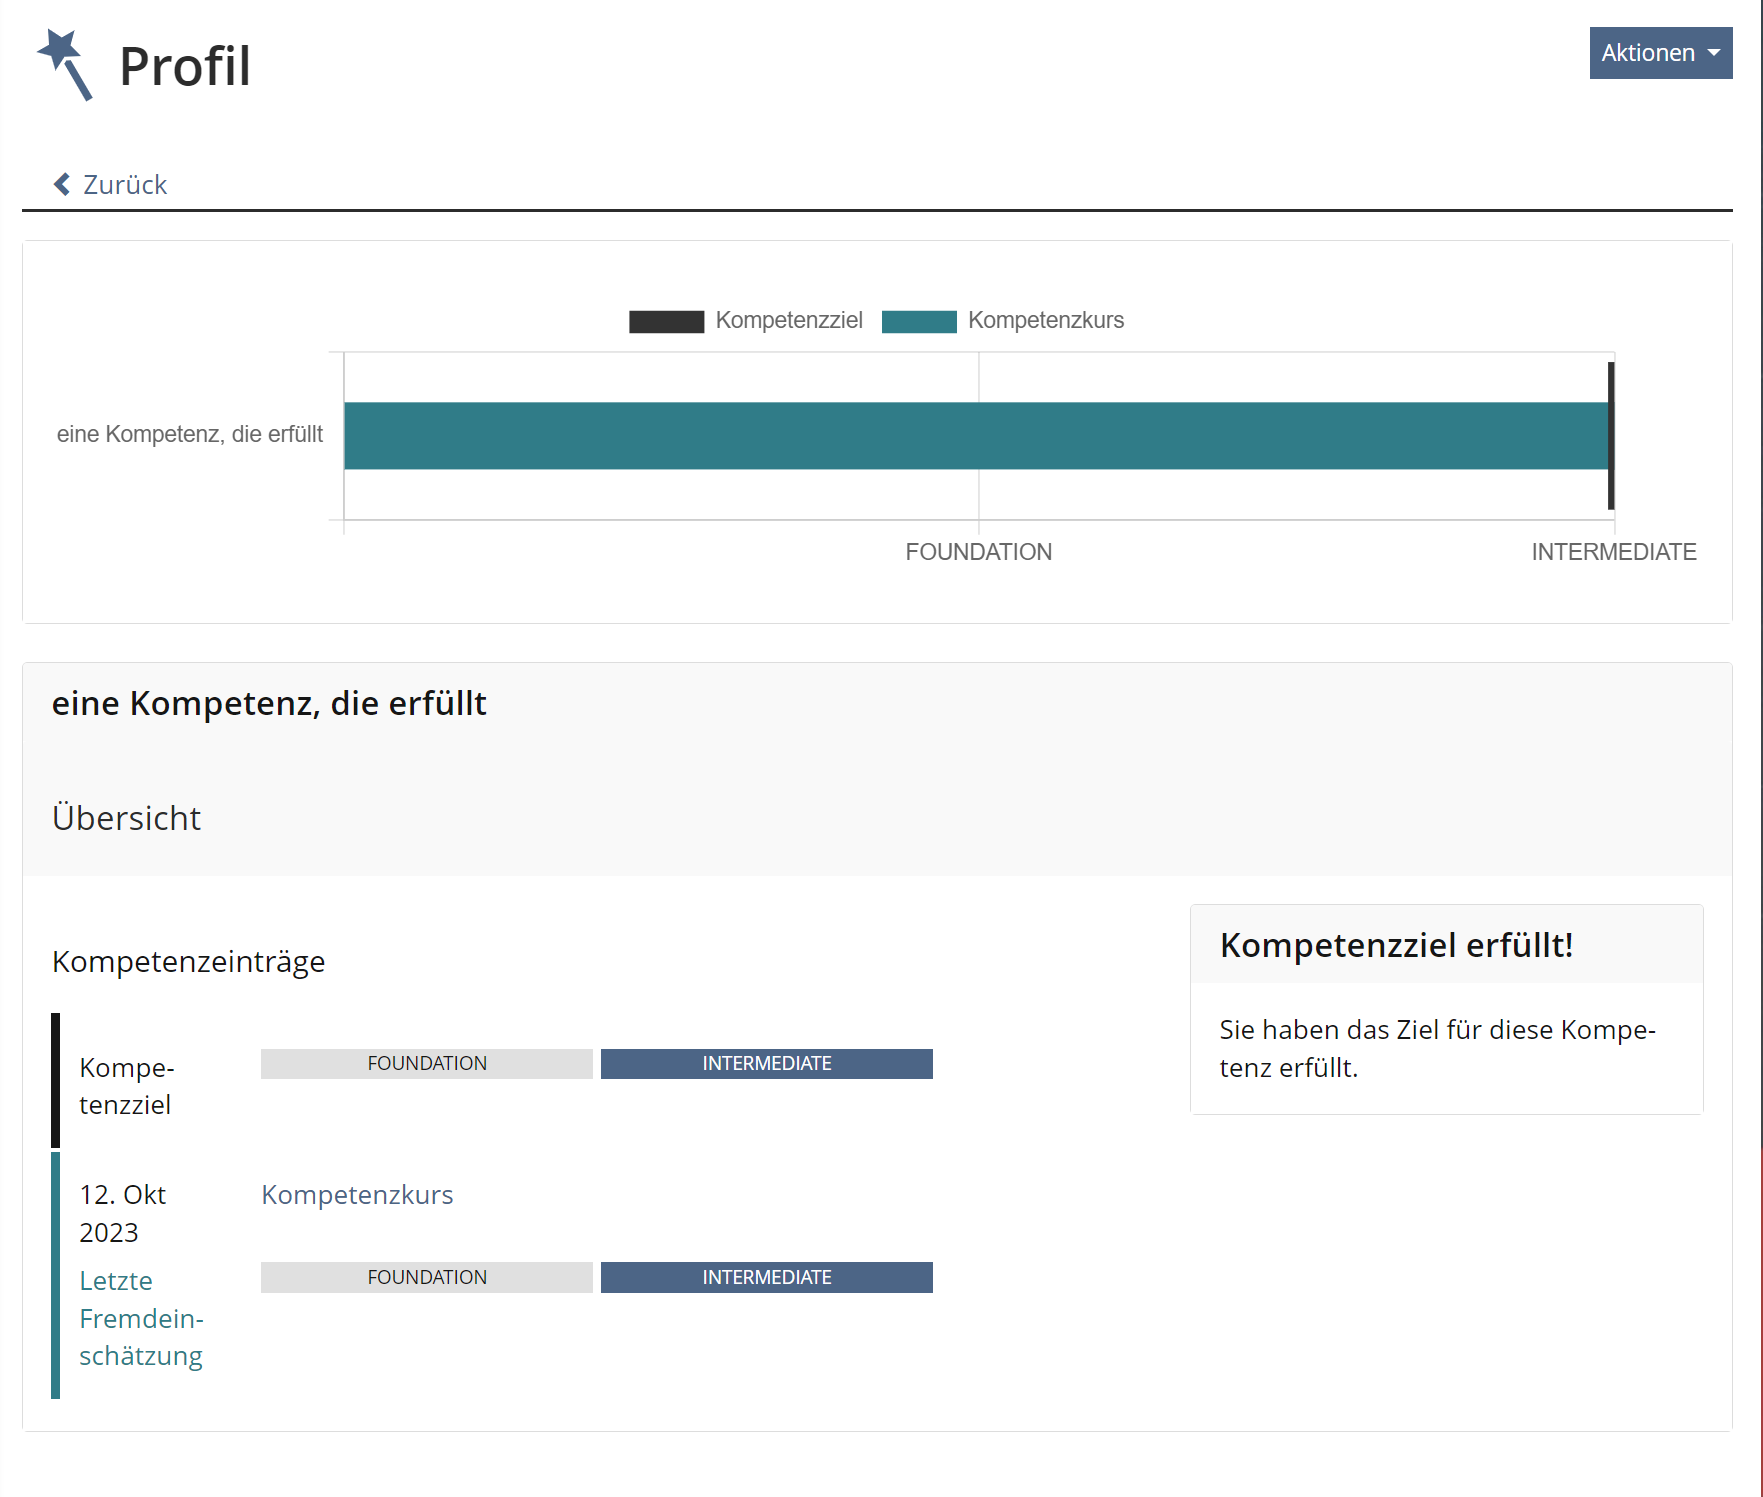
Task: Click the Kompetenzkurs legend label text
Action: point(1045,321)
